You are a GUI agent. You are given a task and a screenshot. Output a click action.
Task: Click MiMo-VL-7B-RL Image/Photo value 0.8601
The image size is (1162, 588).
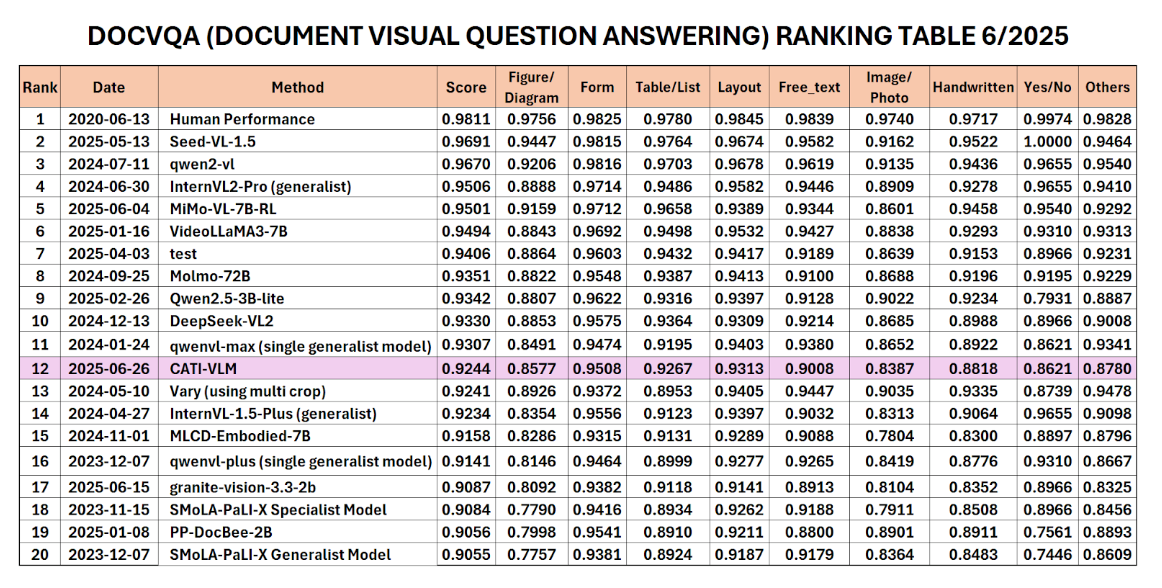(889, 209)
